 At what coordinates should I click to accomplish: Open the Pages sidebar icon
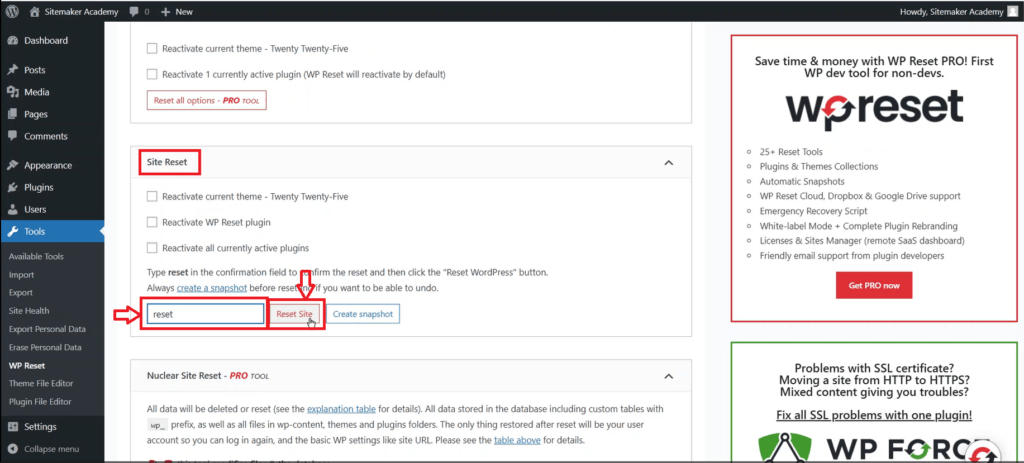[x=12, y=114]
